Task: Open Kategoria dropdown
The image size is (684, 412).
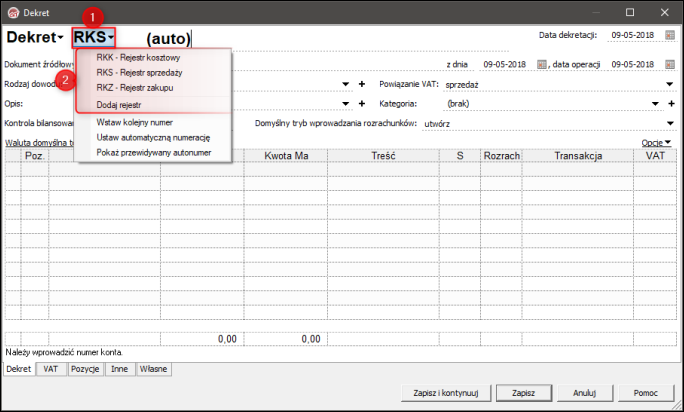Action: click(655, 104)
